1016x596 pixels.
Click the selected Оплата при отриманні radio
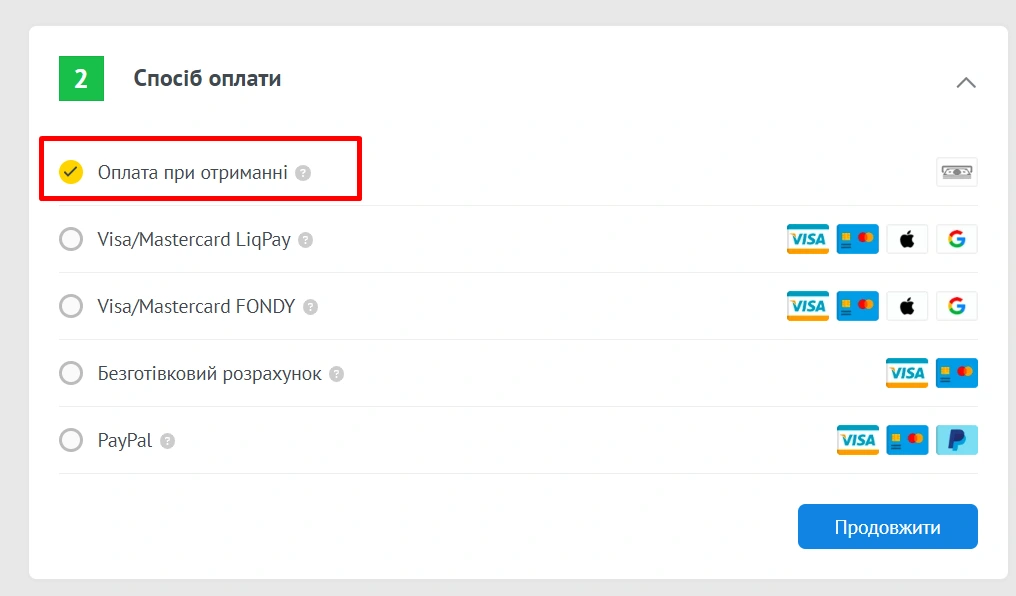pos(71,172)
